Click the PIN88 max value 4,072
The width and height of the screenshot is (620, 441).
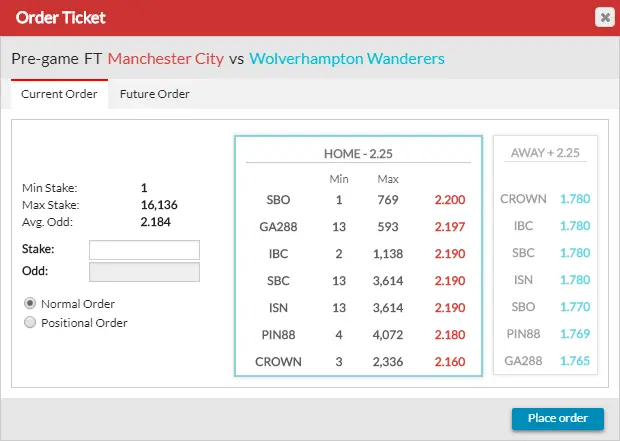[388, 335]
